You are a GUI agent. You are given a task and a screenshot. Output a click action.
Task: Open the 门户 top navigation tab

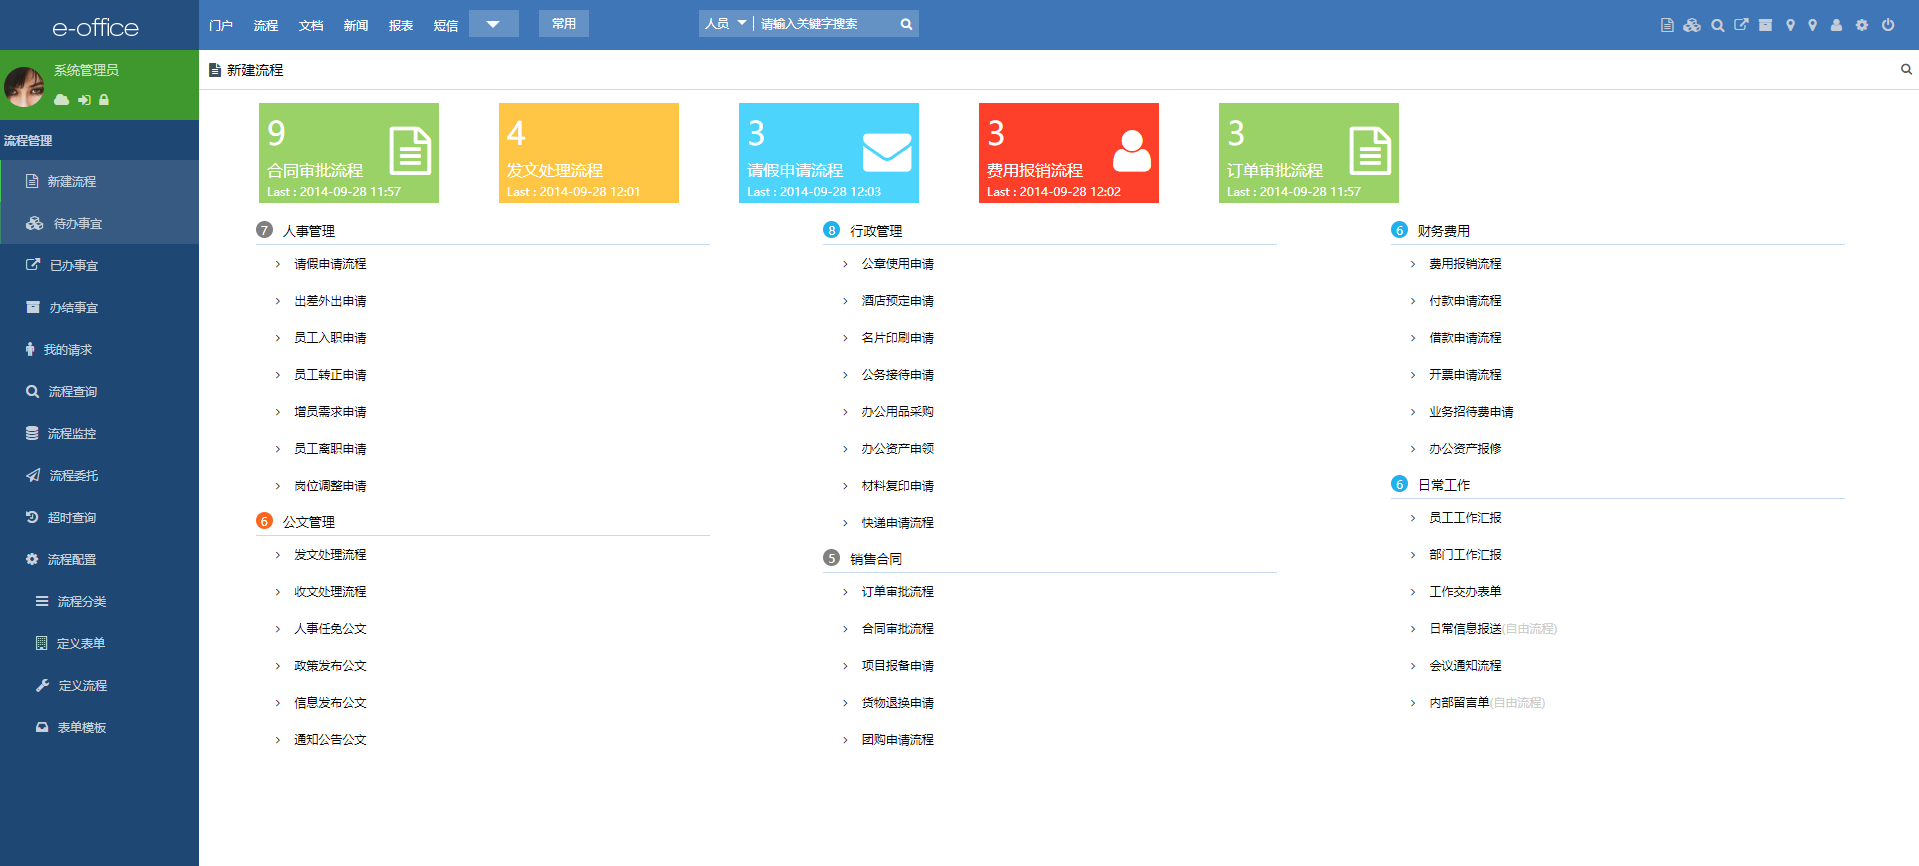221,25
